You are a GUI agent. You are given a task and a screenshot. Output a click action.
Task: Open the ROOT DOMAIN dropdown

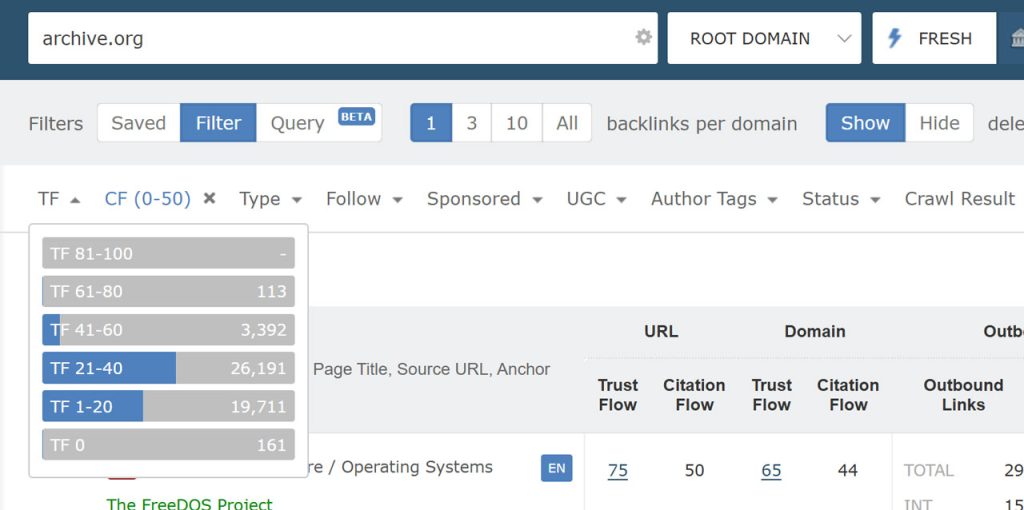pyautogui.click(x=764, y=38)
